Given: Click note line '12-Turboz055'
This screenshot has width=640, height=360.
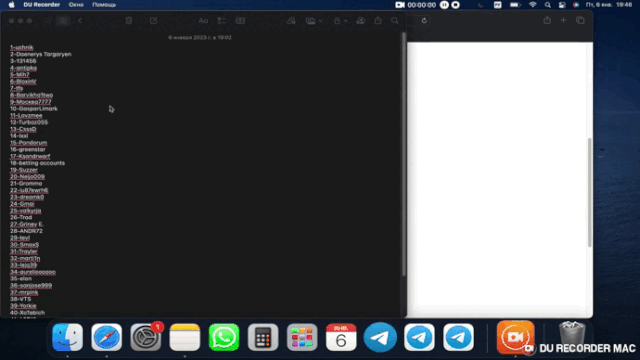Looking at the screenshot, I should coord(29,122).
